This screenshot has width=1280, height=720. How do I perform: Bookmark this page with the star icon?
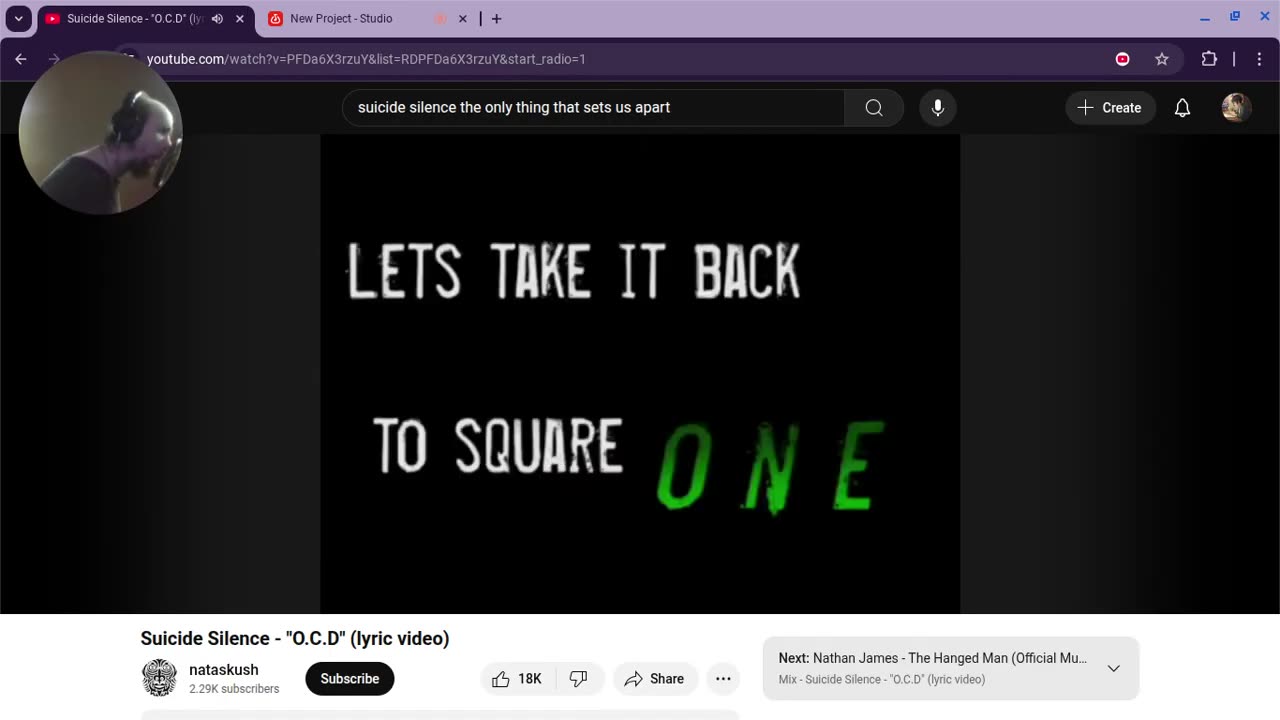pos(1162,59)
